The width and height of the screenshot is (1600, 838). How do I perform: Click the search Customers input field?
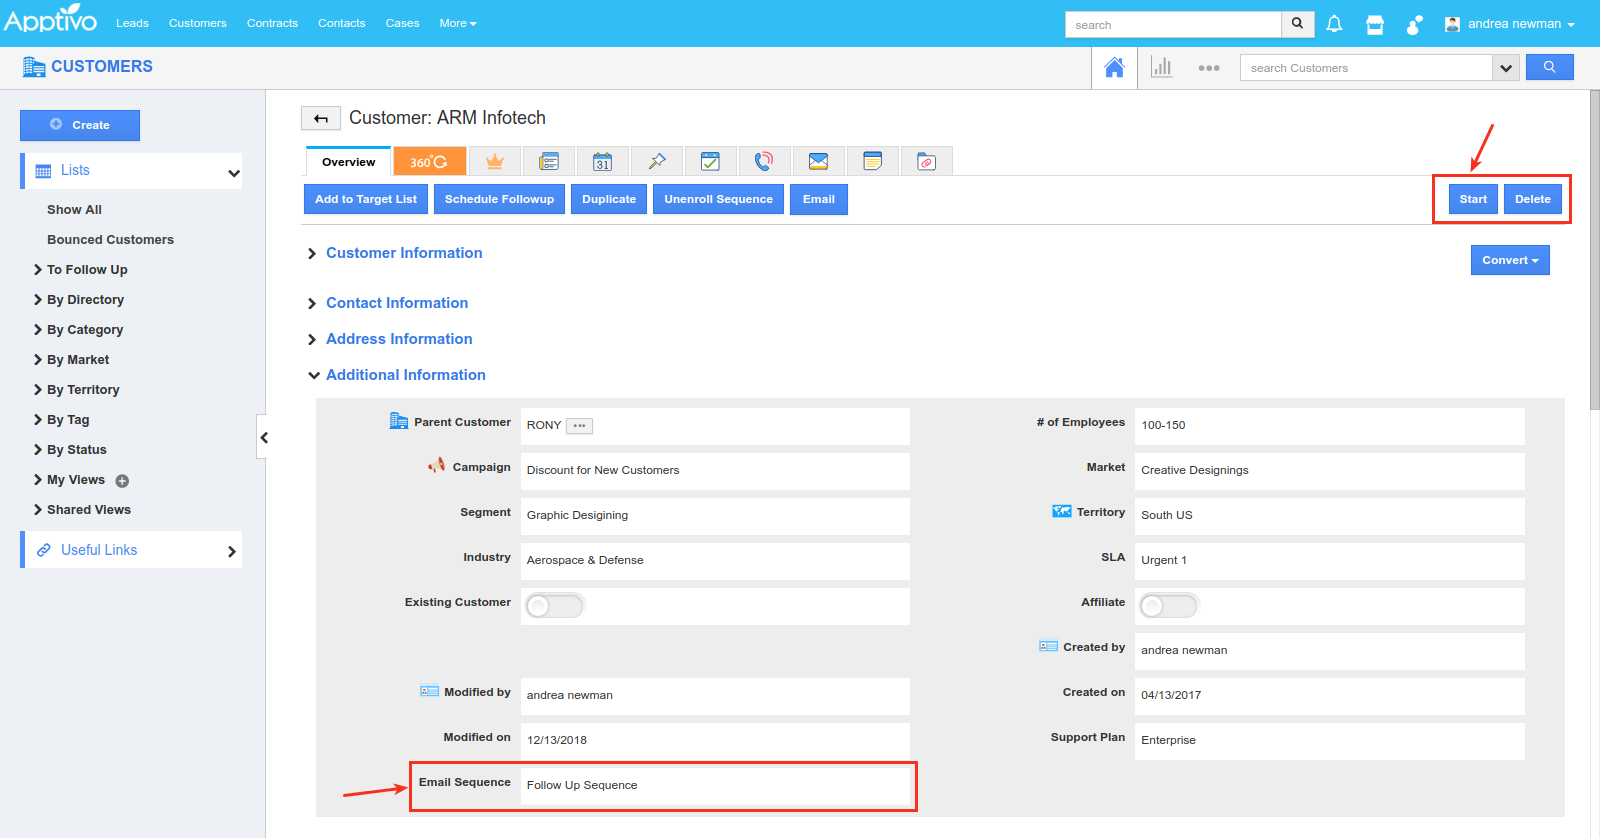[1365, 68]
